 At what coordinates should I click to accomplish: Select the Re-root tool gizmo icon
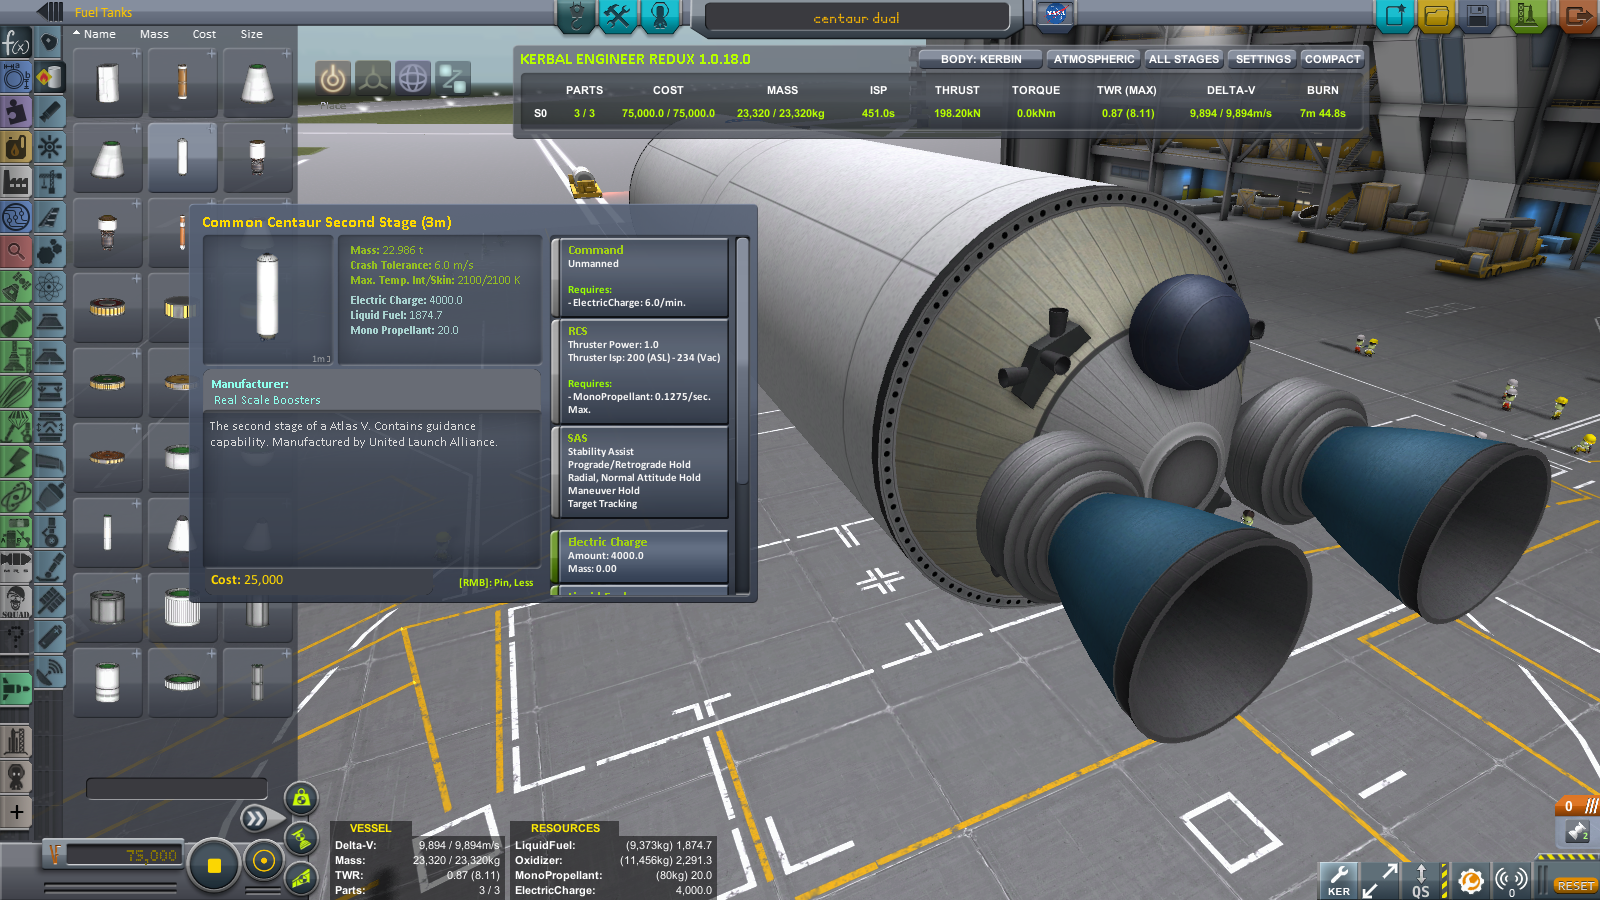[453, 78]
